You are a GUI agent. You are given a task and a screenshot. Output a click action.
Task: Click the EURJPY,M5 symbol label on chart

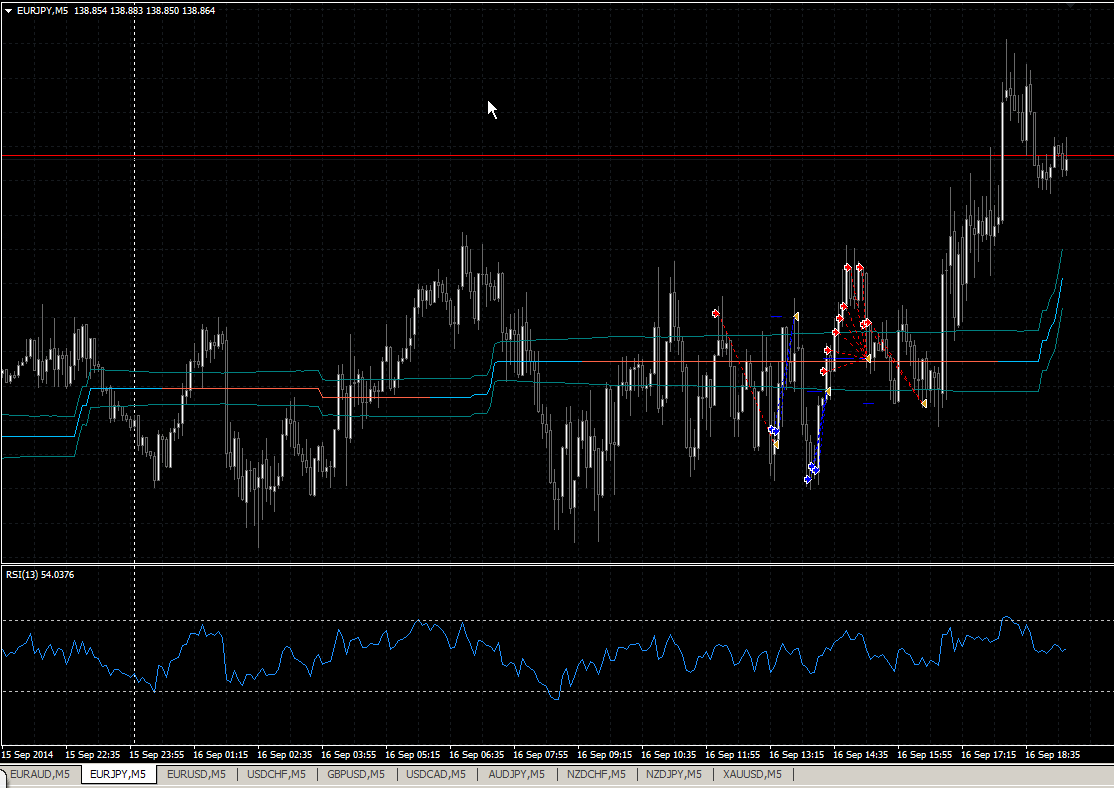(43, 11)
